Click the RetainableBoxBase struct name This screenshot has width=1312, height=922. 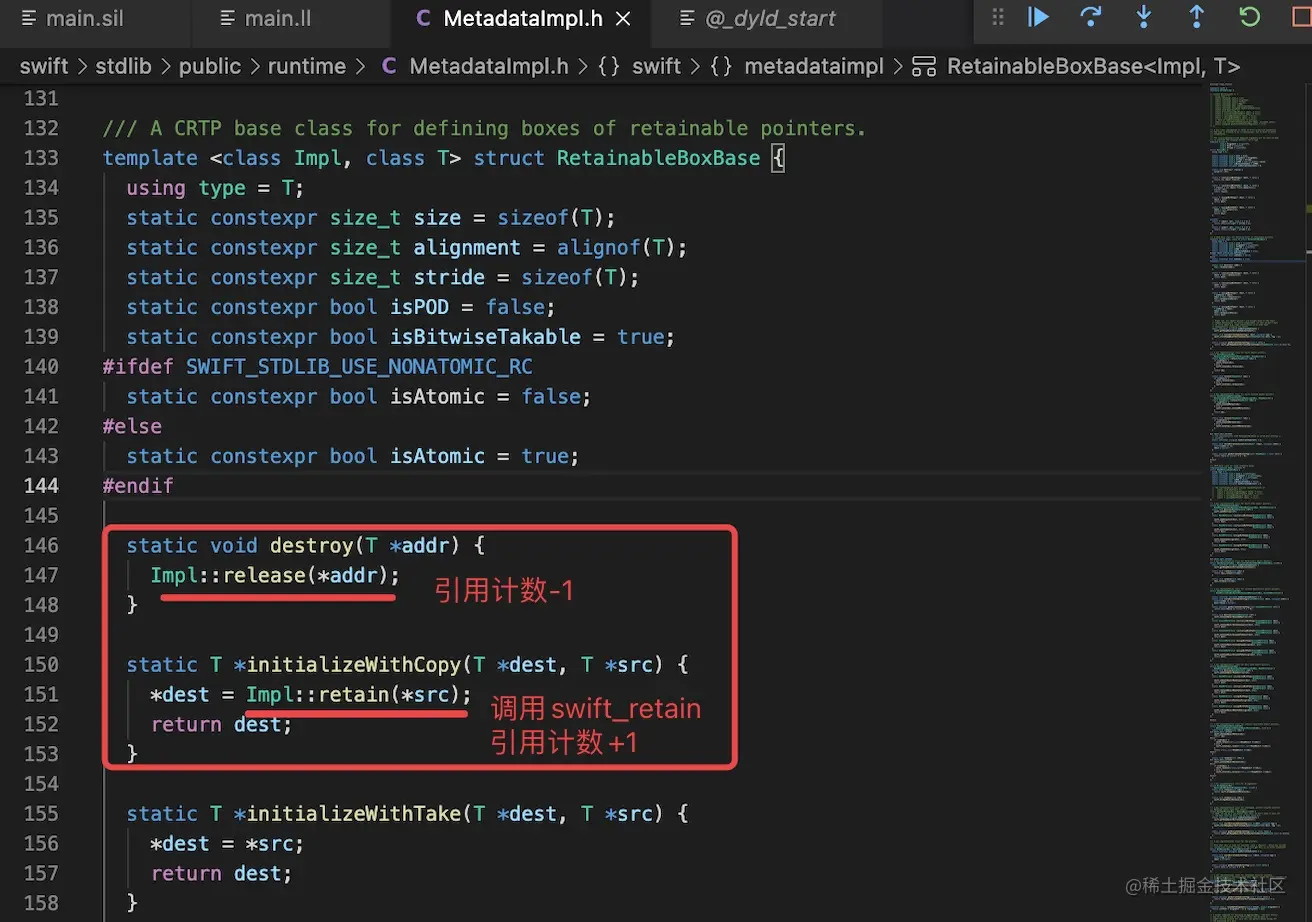click(x=658, y=158)
